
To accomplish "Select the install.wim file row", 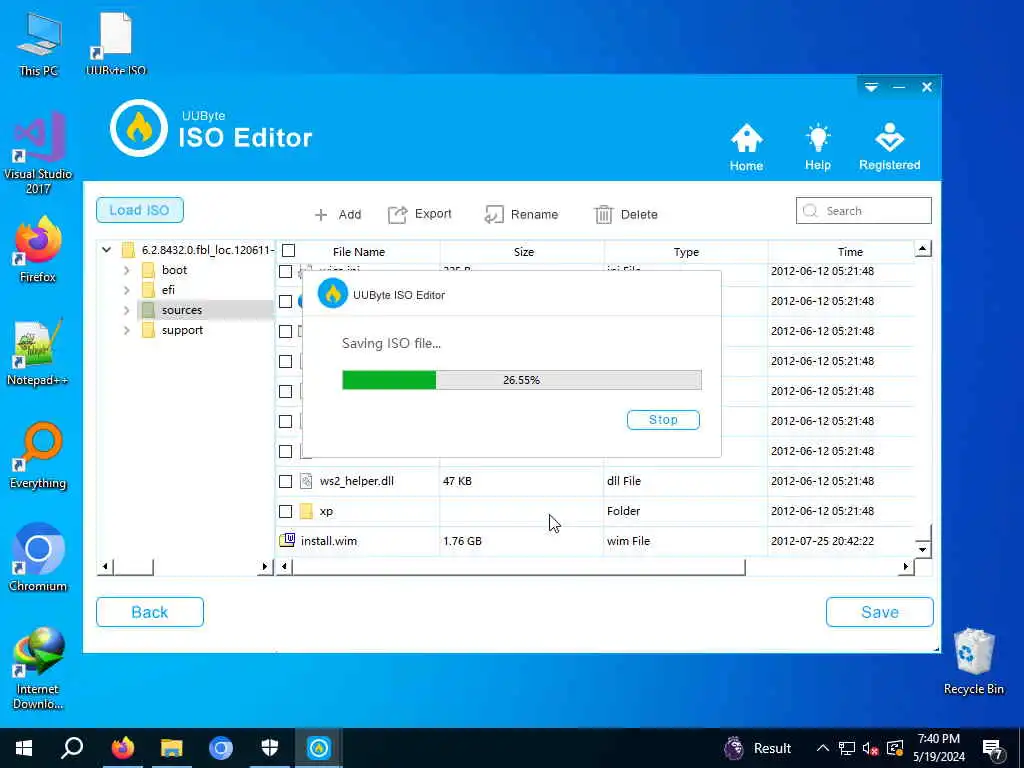I will coord(596,541).
